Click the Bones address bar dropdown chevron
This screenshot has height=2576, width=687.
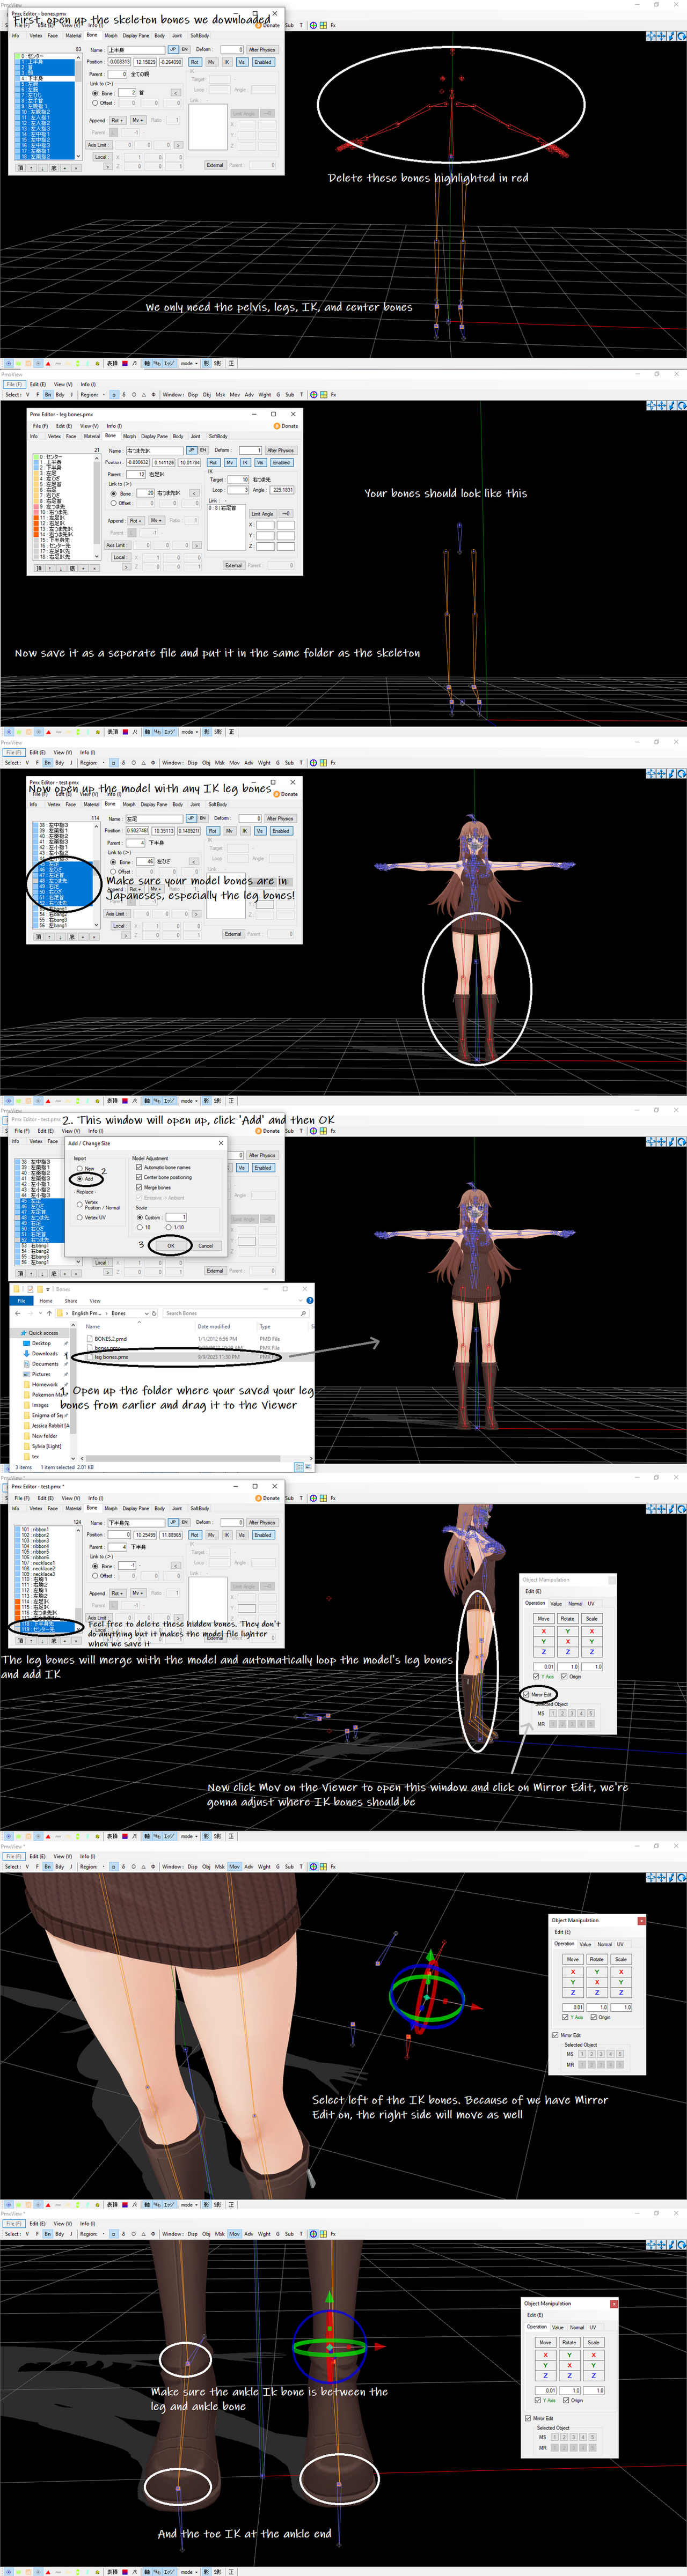coord(147,1313)
